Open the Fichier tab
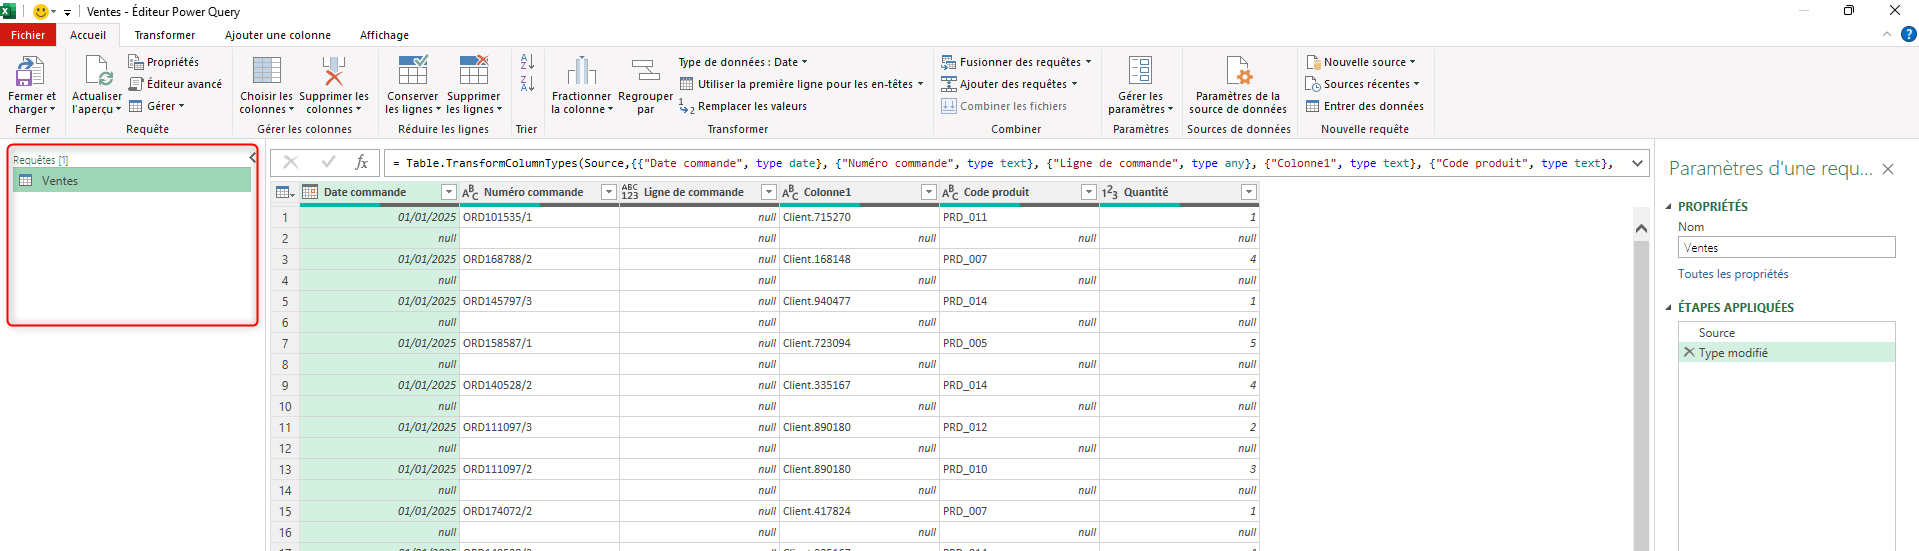 [28, 35]
